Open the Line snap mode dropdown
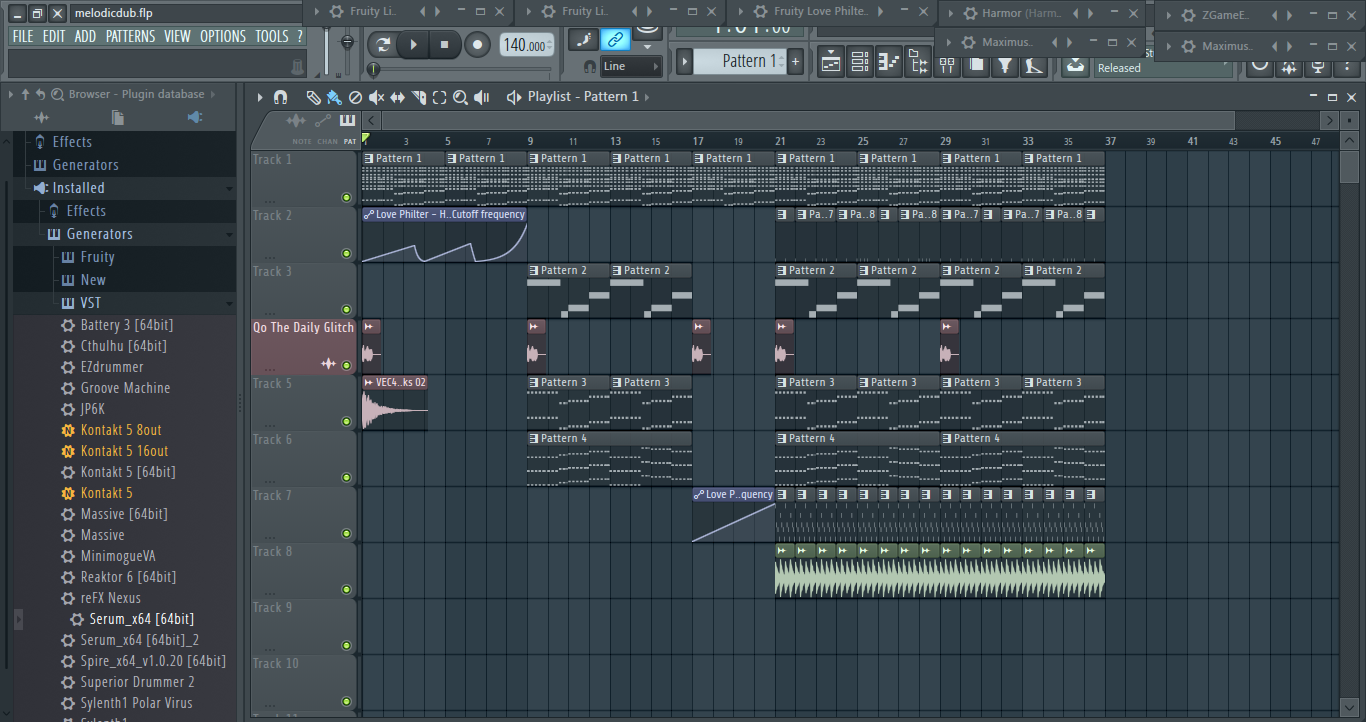This screenshot has height=722, width=1366. (632, 66)
